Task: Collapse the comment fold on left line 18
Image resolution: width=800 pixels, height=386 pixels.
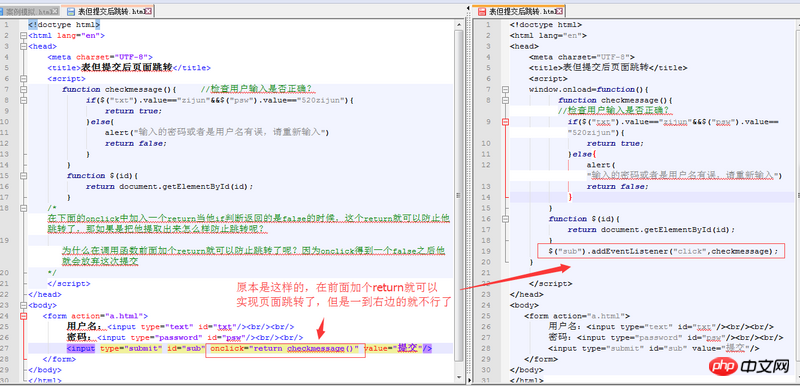Action: tap(22, 208)
